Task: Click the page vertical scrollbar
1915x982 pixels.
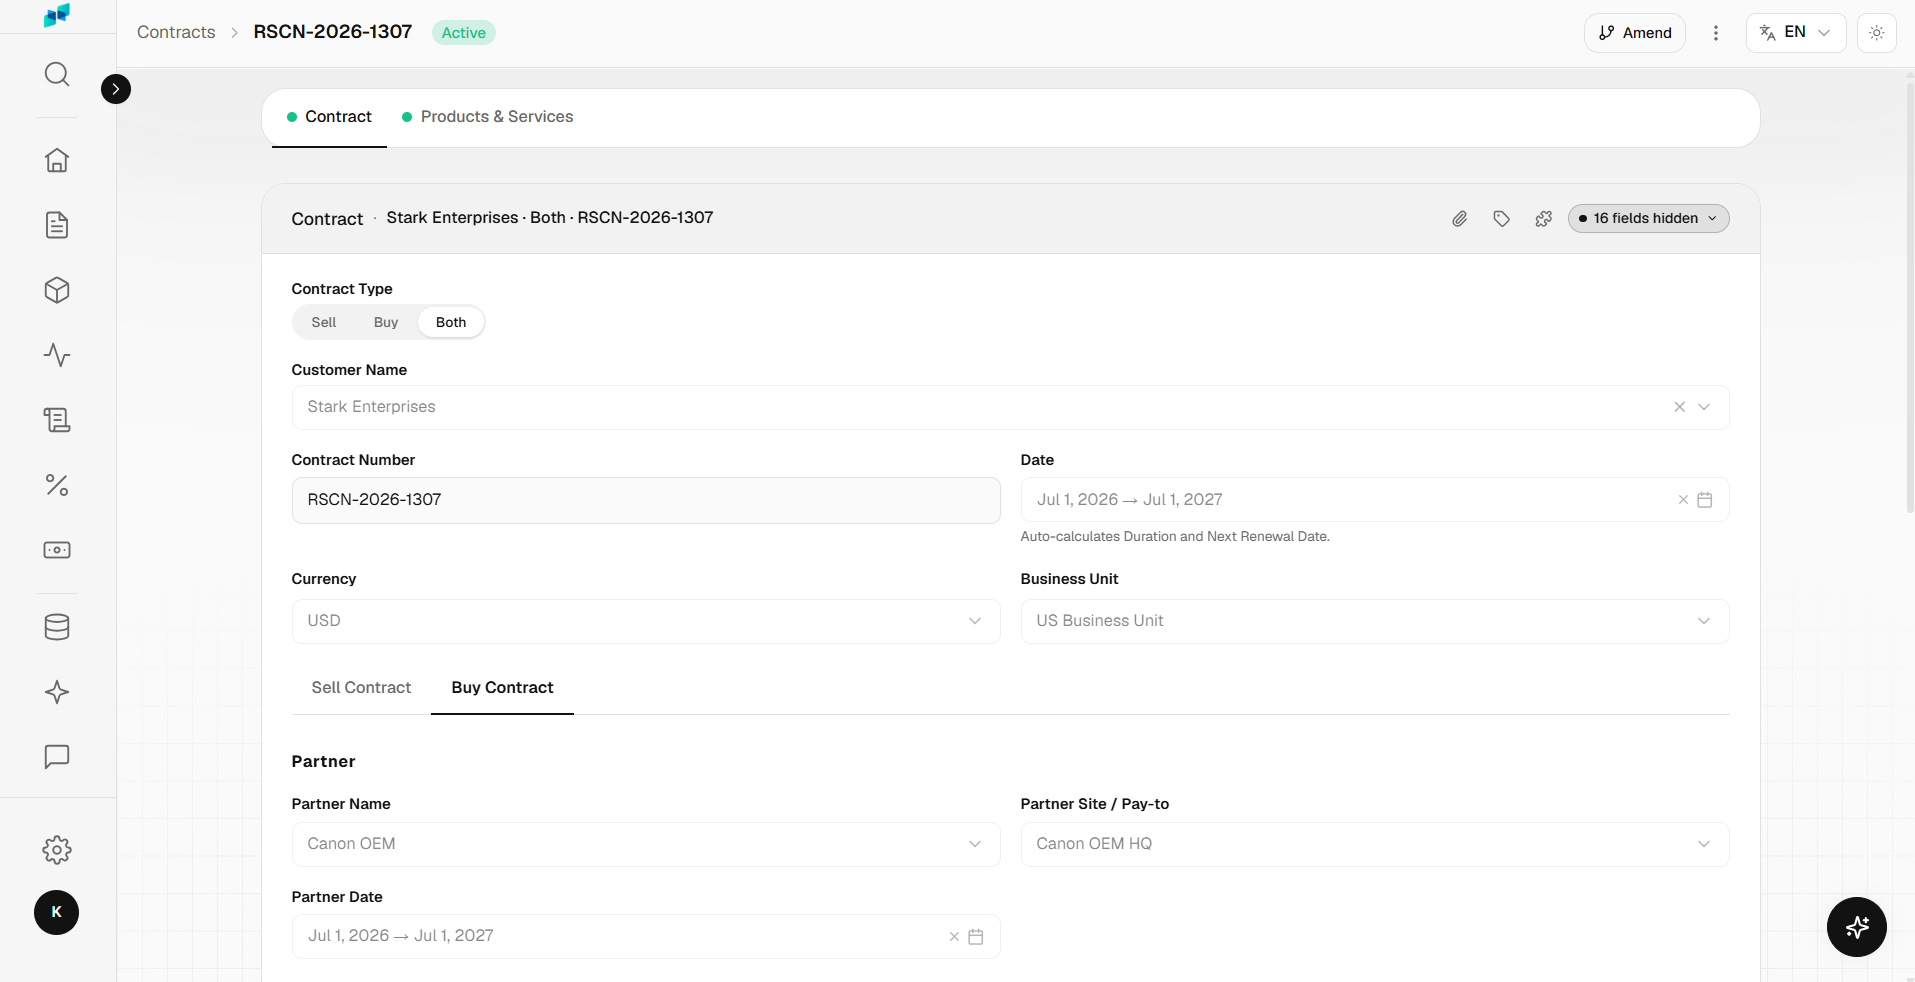Action: [x=1909, y=300]
